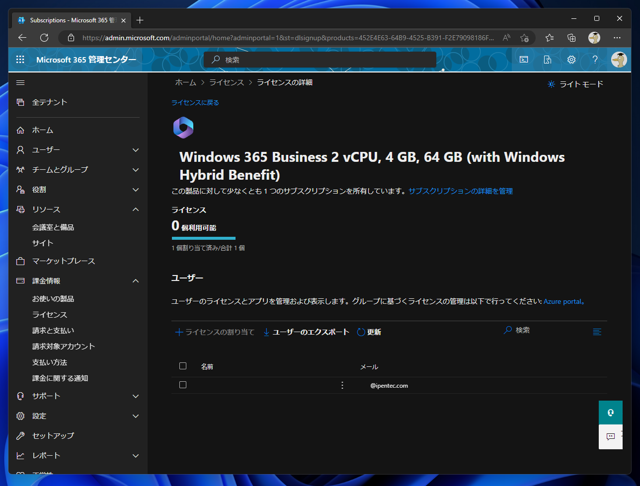Follow the Azure portal link
Screen dimensions: 640x486
point(562,302)
